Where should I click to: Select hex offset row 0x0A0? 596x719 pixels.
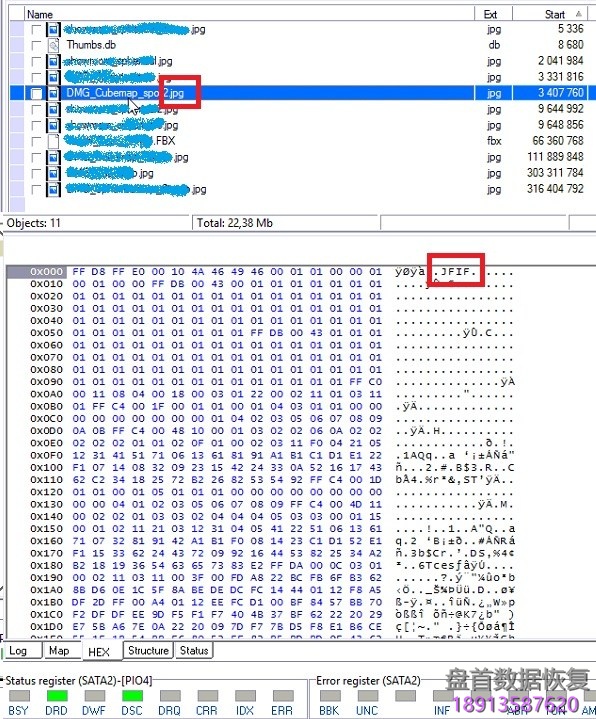[x=46, y=394]
